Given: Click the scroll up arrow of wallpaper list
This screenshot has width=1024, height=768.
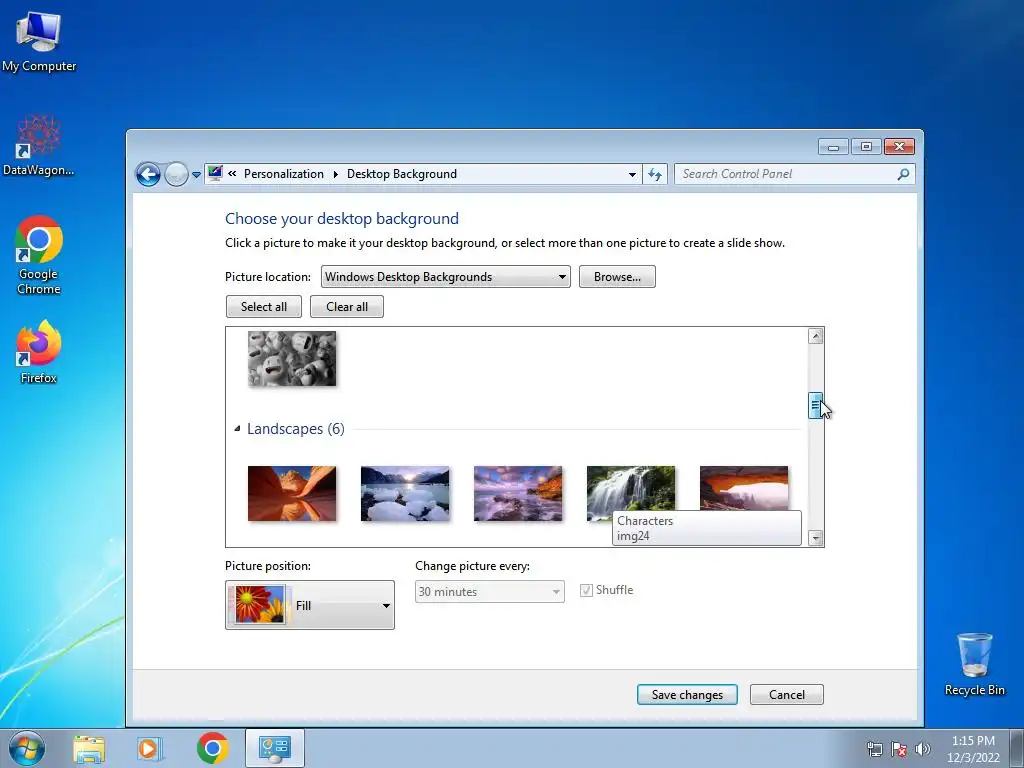Looking at the screenshot, I should point(815,336).
